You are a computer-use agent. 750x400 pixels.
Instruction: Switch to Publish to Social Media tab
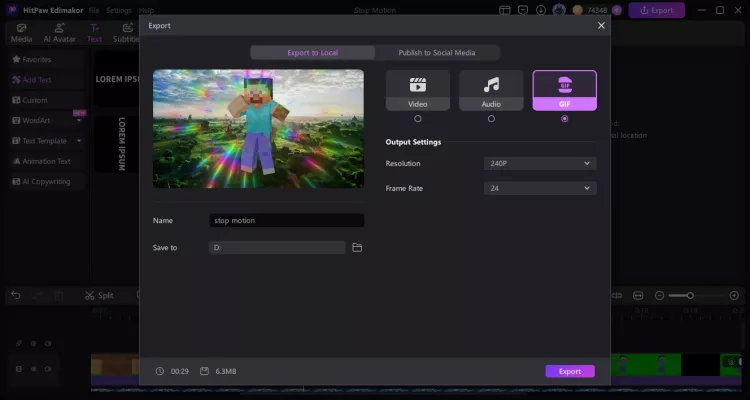(437, 53)
